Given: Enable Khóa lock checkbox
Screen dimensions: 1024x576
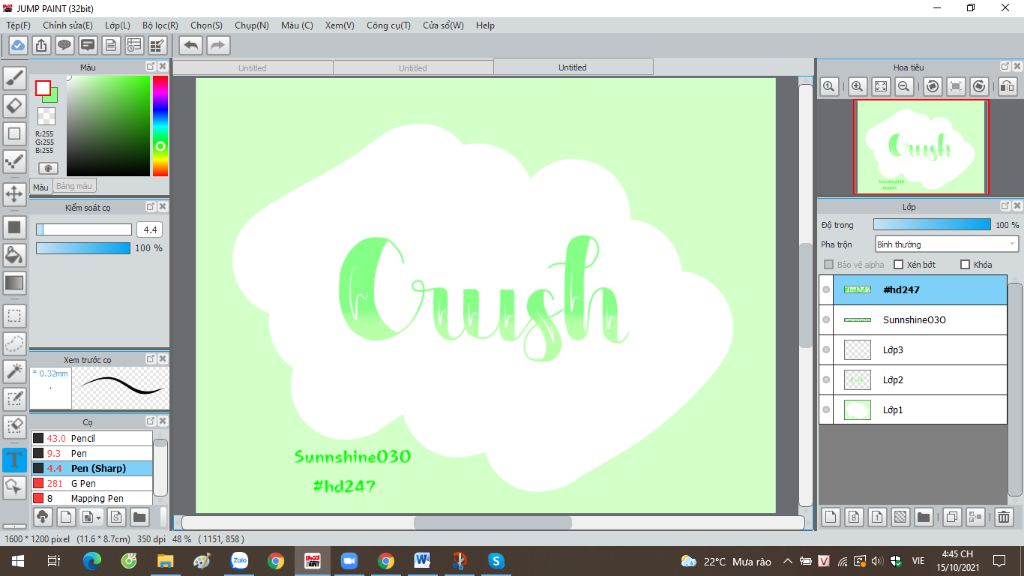Looking at the screenshot, I should click(965, 264).
